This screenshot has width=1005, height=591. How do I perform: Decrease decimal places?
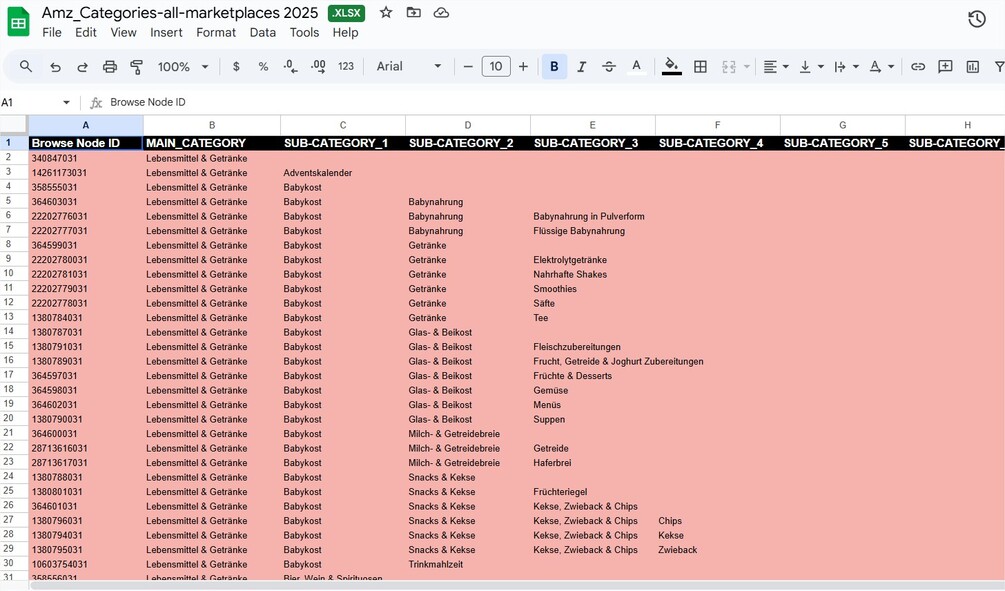[290, 66]
